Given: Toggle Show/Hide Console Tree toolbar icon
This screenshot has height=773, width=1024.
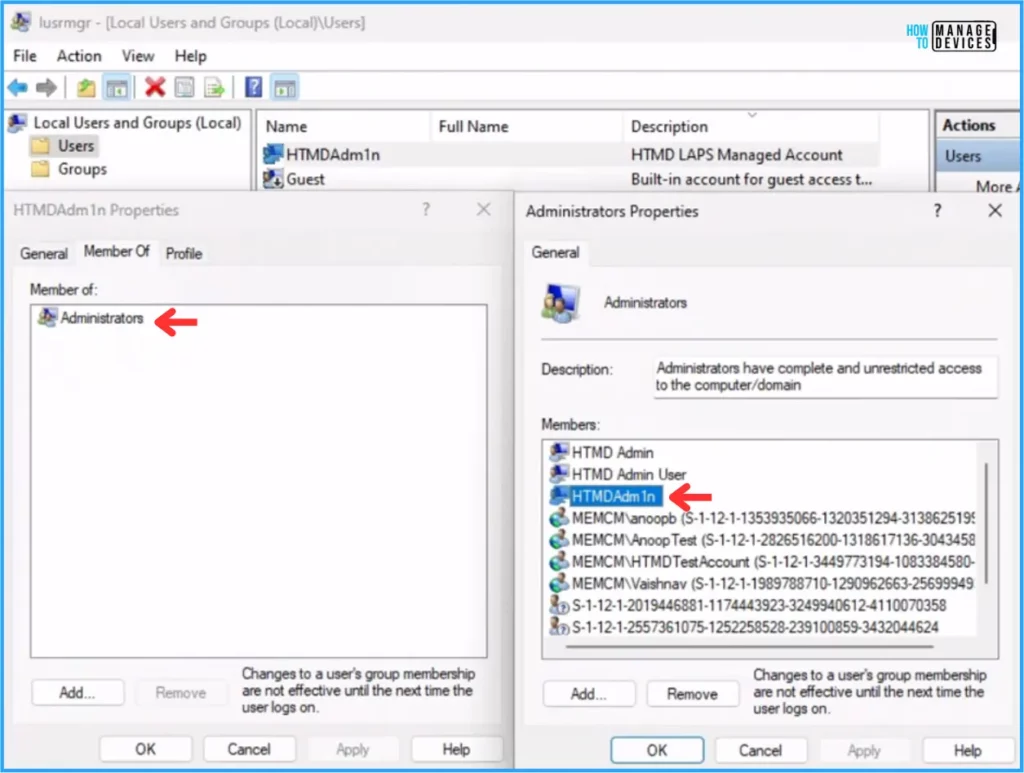Looking at the screenshot, I should click(x=117, y=87).
